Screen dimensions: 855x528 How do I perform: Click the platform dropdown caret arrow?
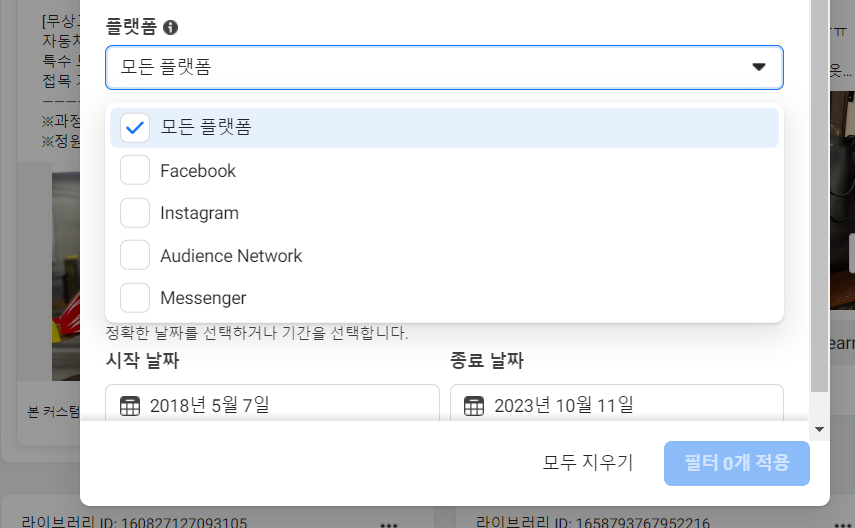[758, 67]
